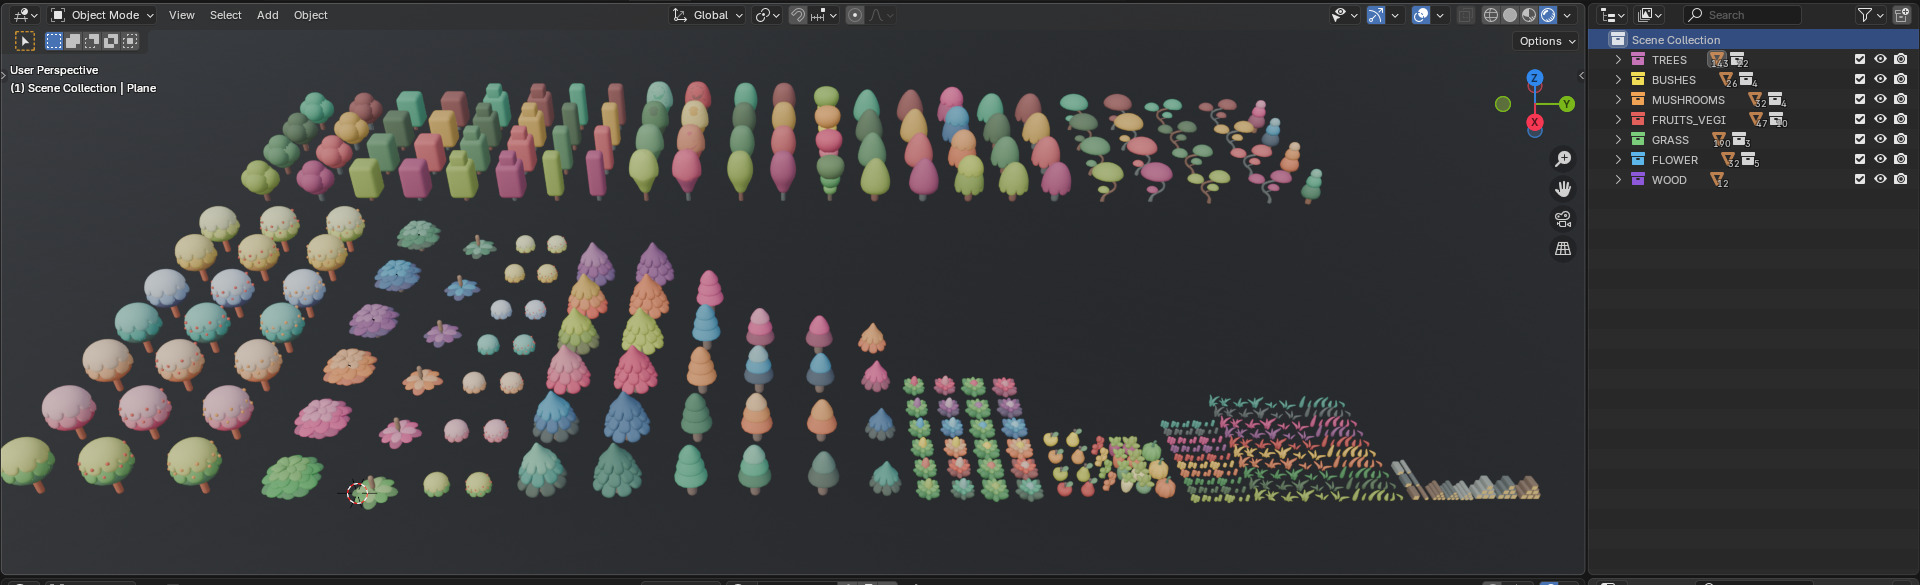Open the Options popover
The image size is (1920, 585).
(1546, 41)
